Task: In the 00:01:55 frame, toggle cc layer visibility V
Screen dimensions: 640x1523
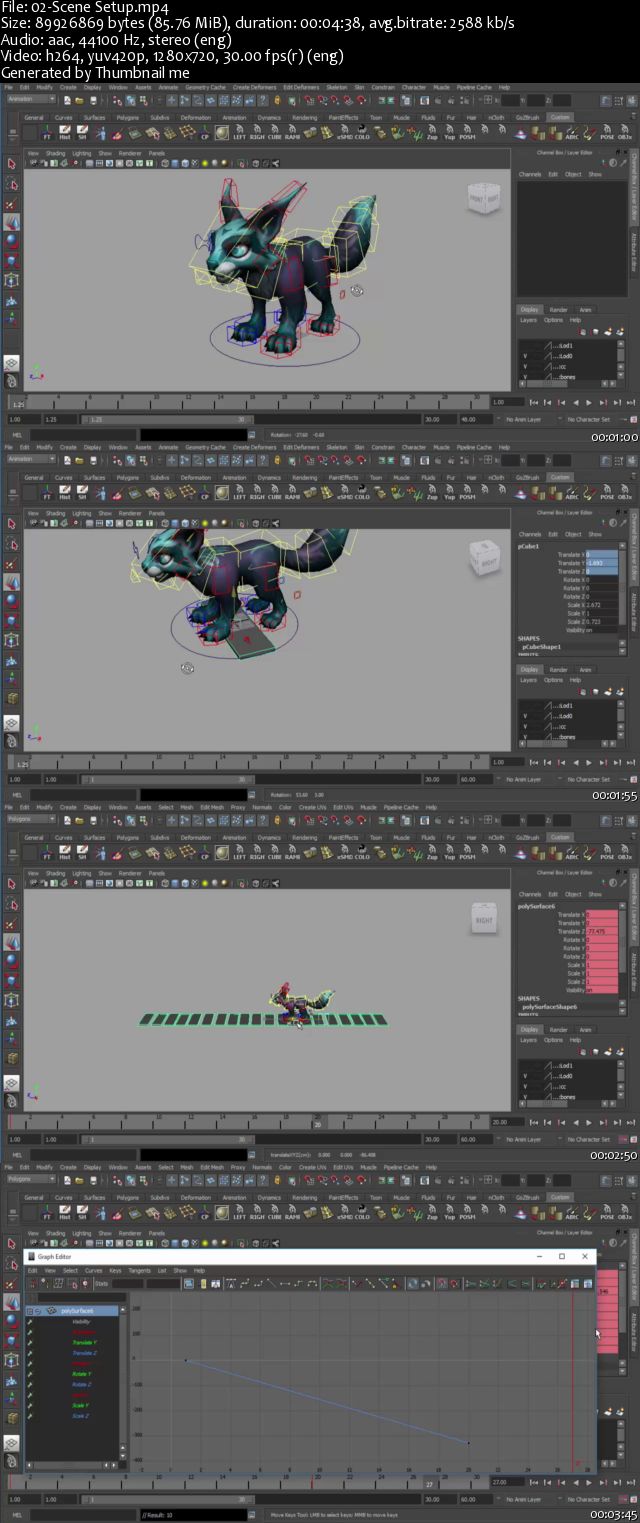Action: [524, 726]
